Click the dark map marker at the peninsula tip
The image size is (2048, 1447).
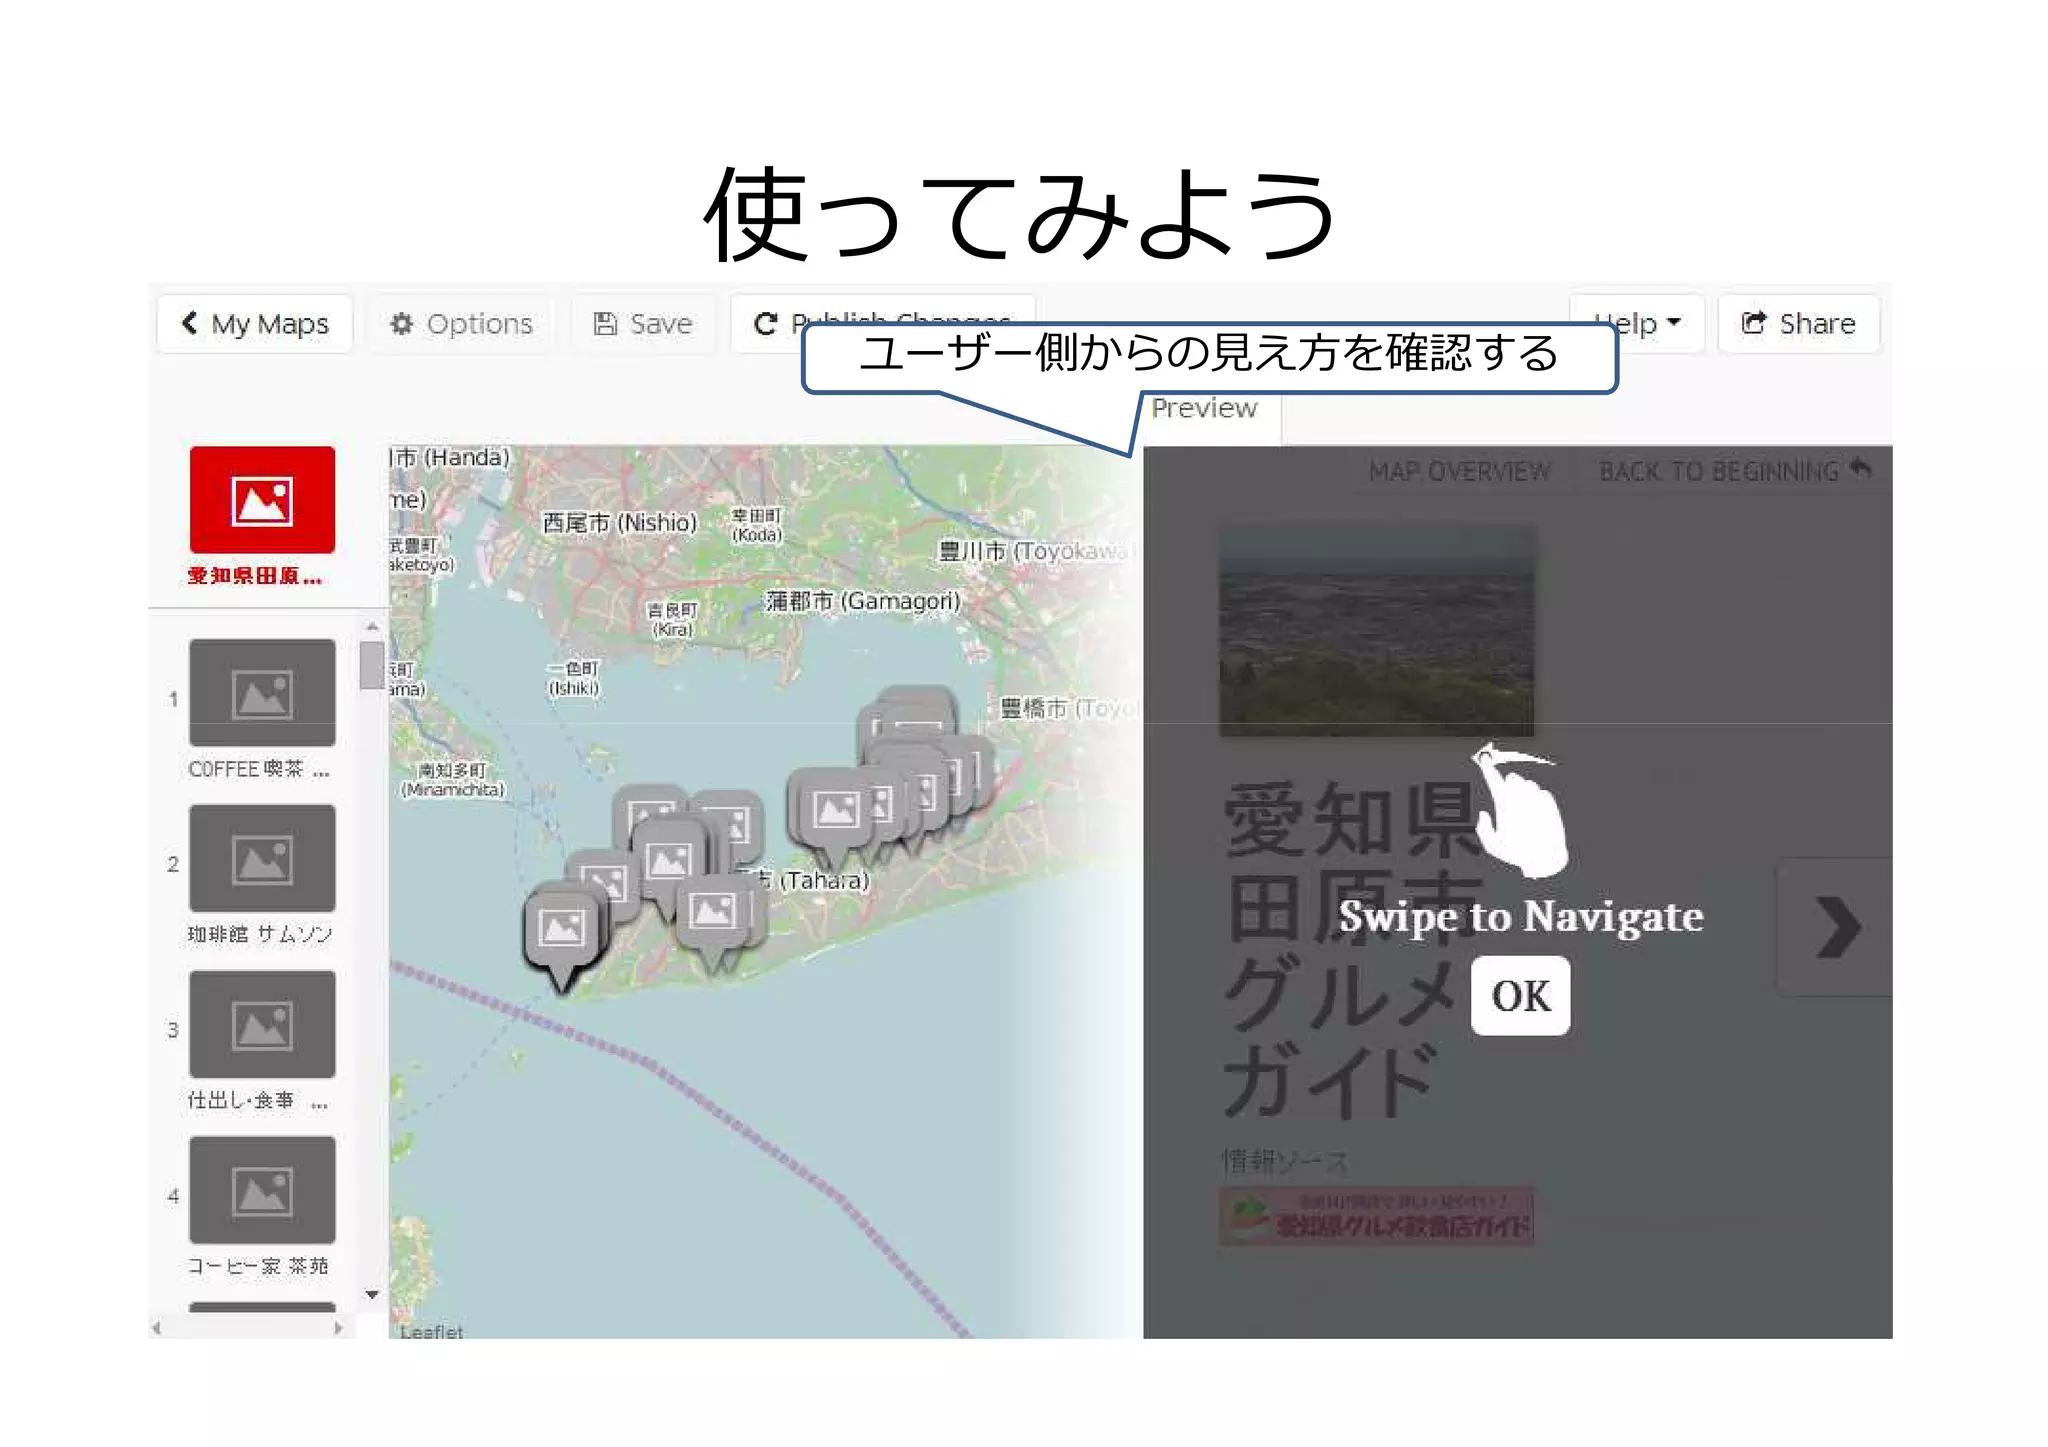562,934
